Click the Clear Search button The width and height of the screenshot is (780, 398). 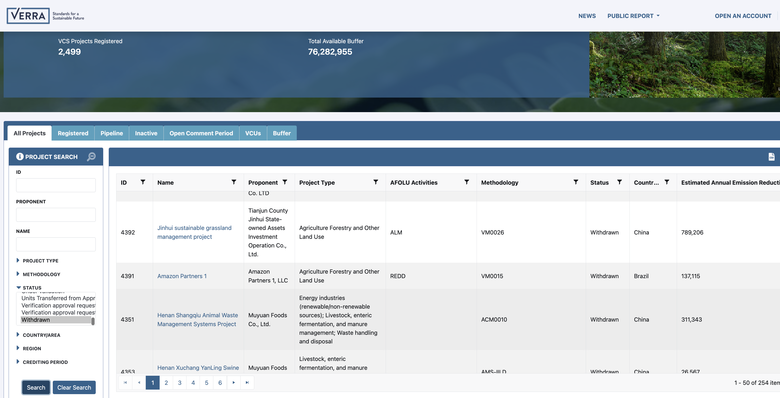point(74,388)
